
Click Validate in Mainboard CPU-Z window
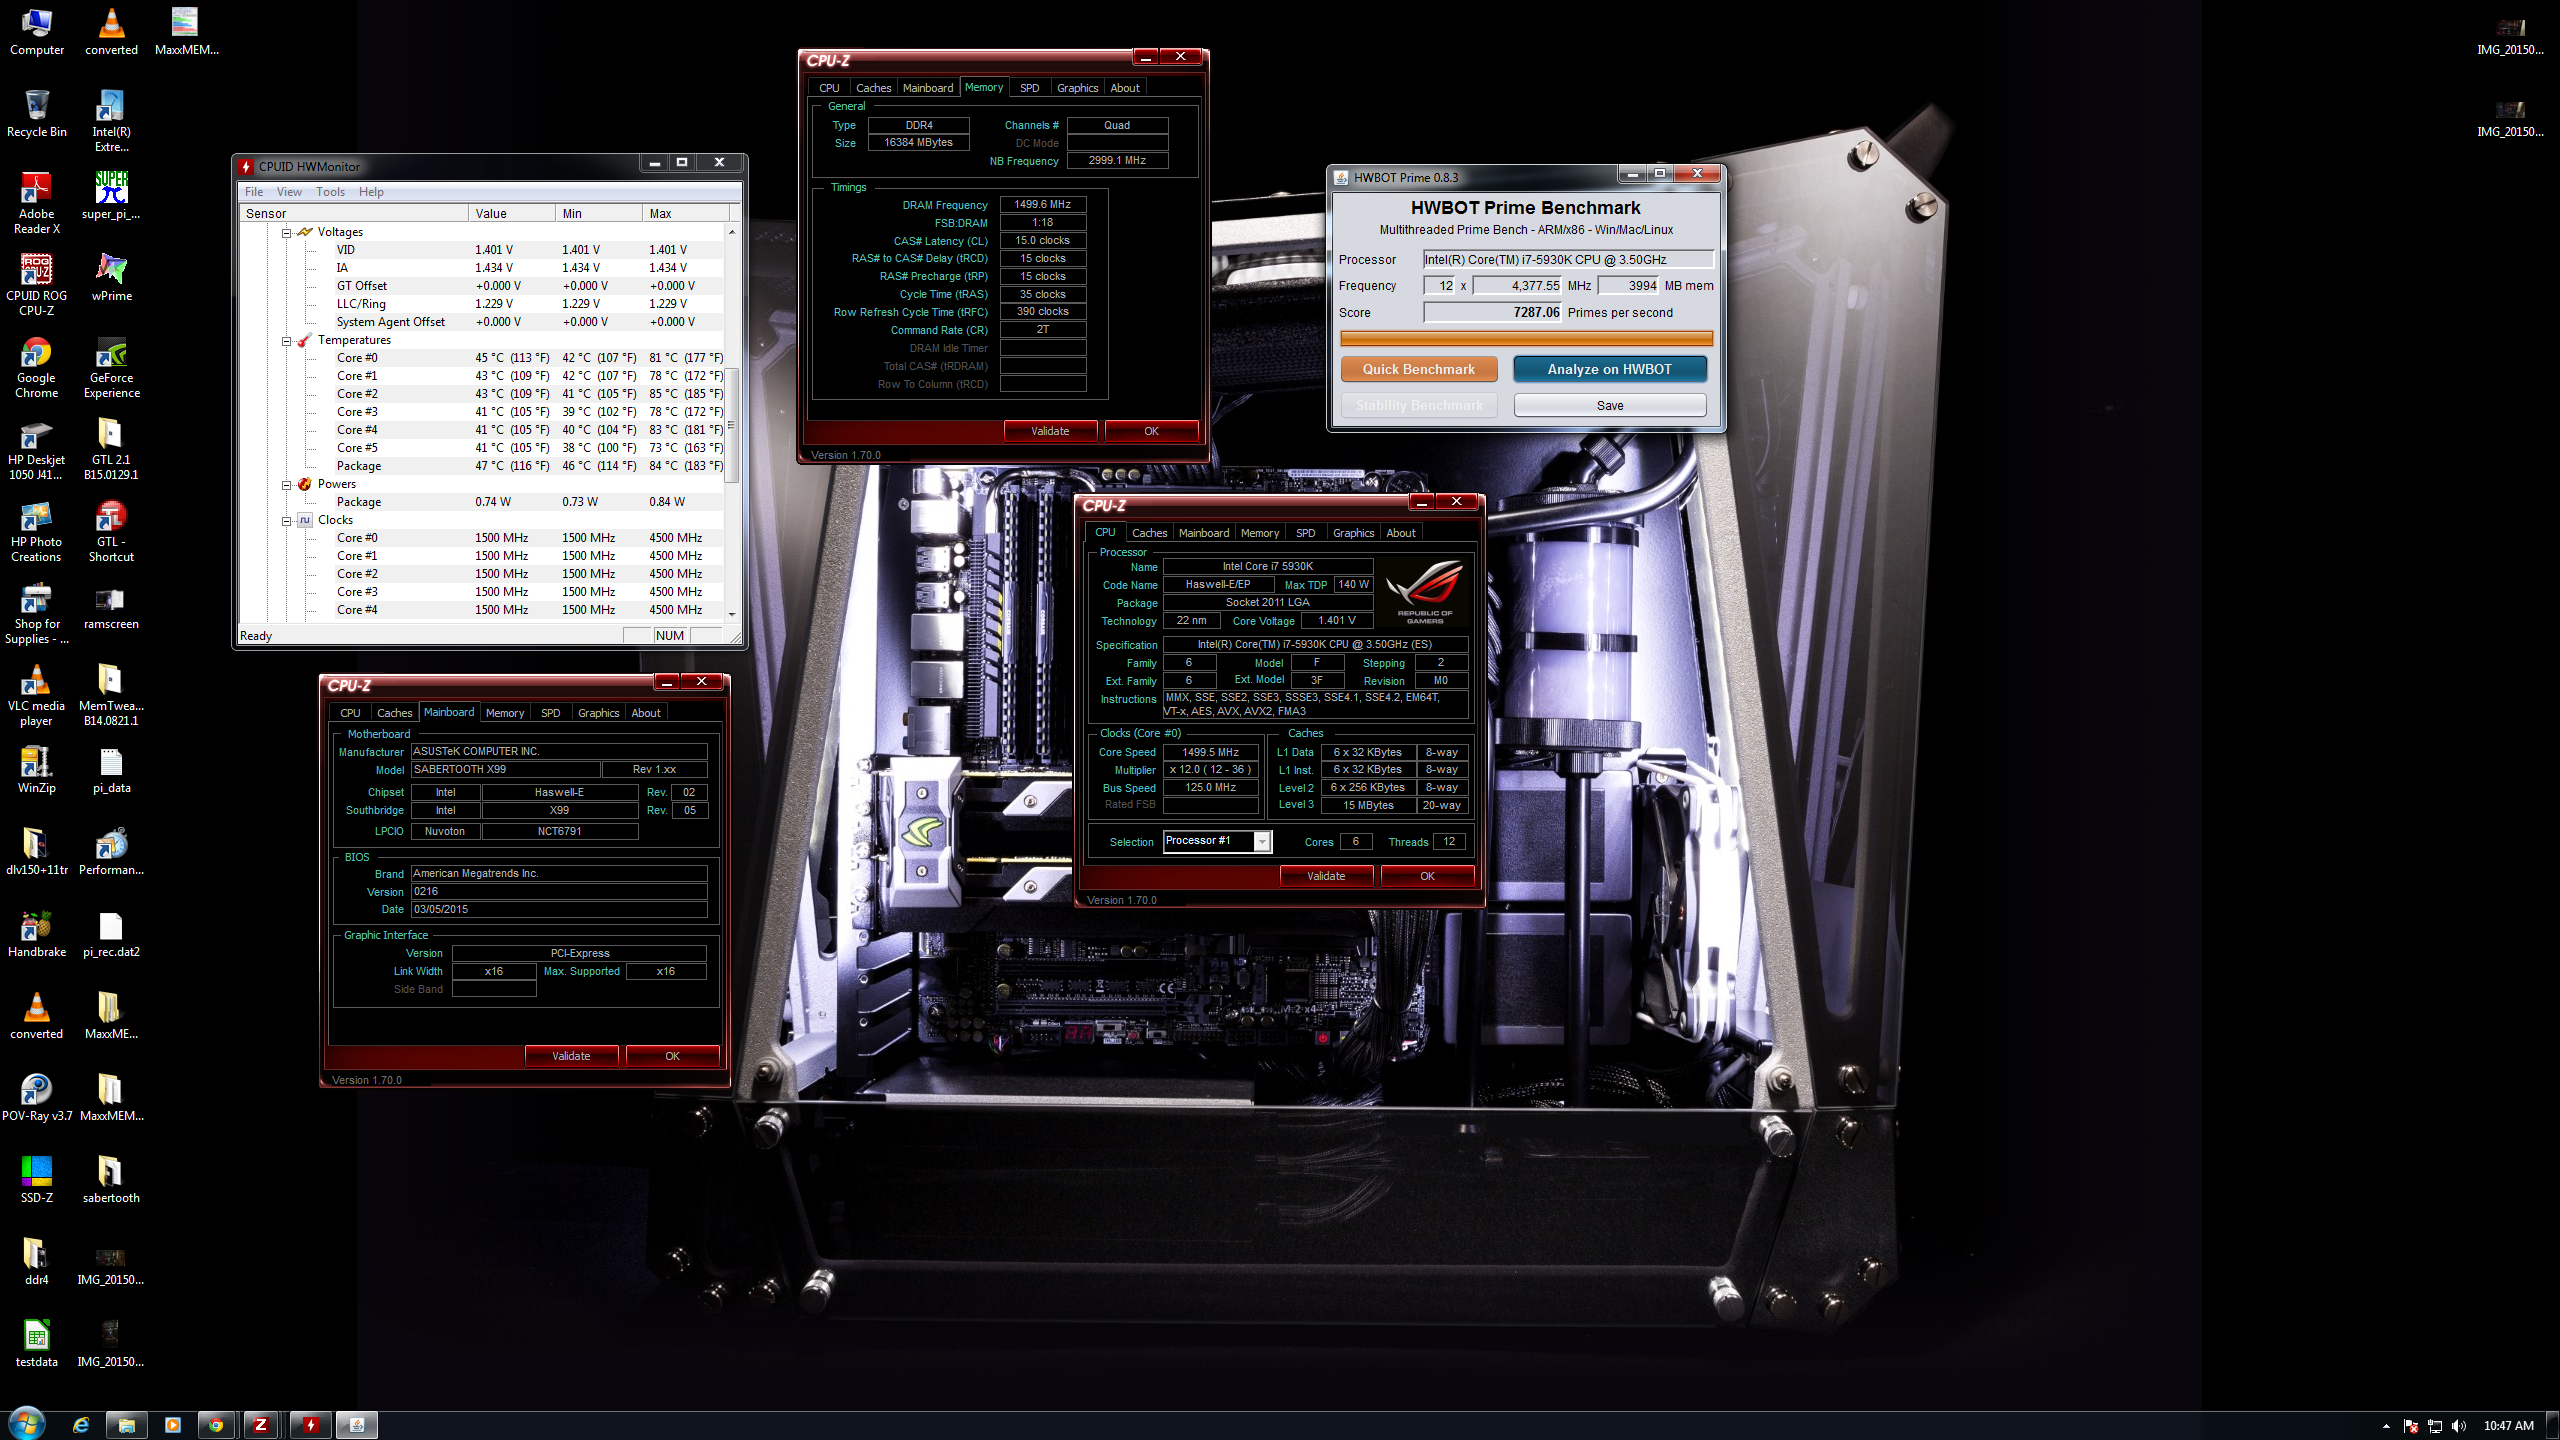(571, 1056)
